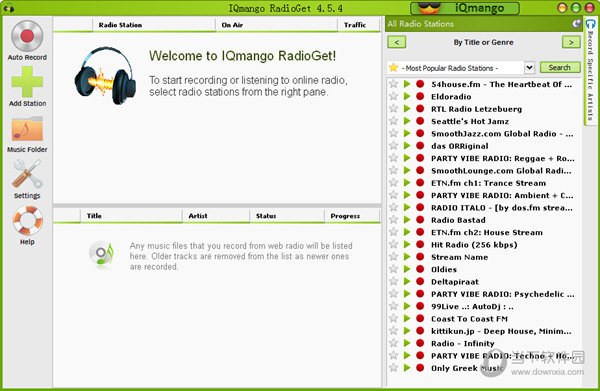Click the Traffic column header

[359, 25]
